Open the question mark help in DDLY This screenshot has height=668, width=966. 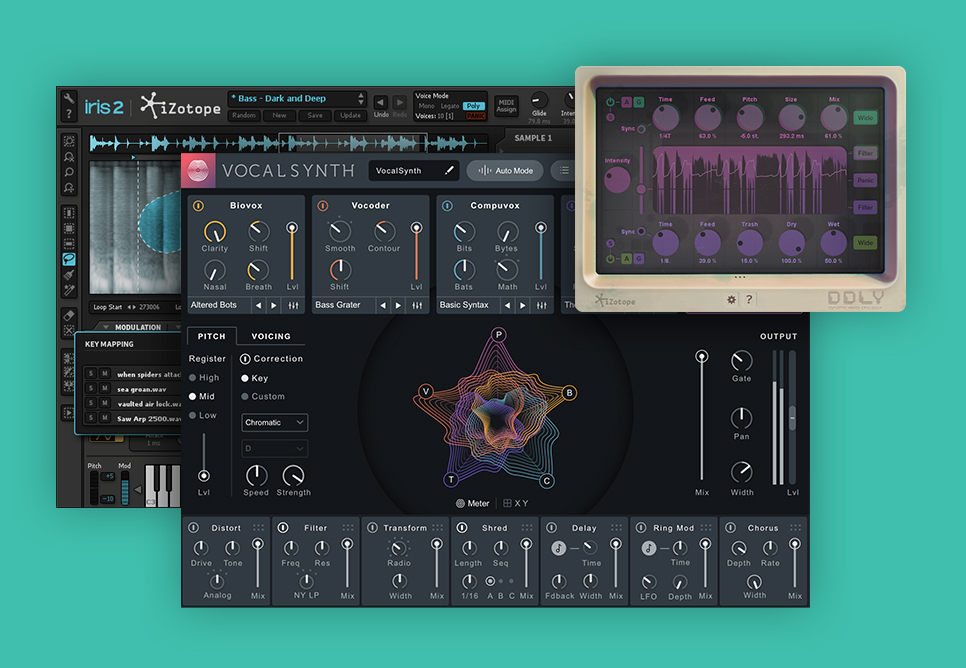click(x=749, y=299)
